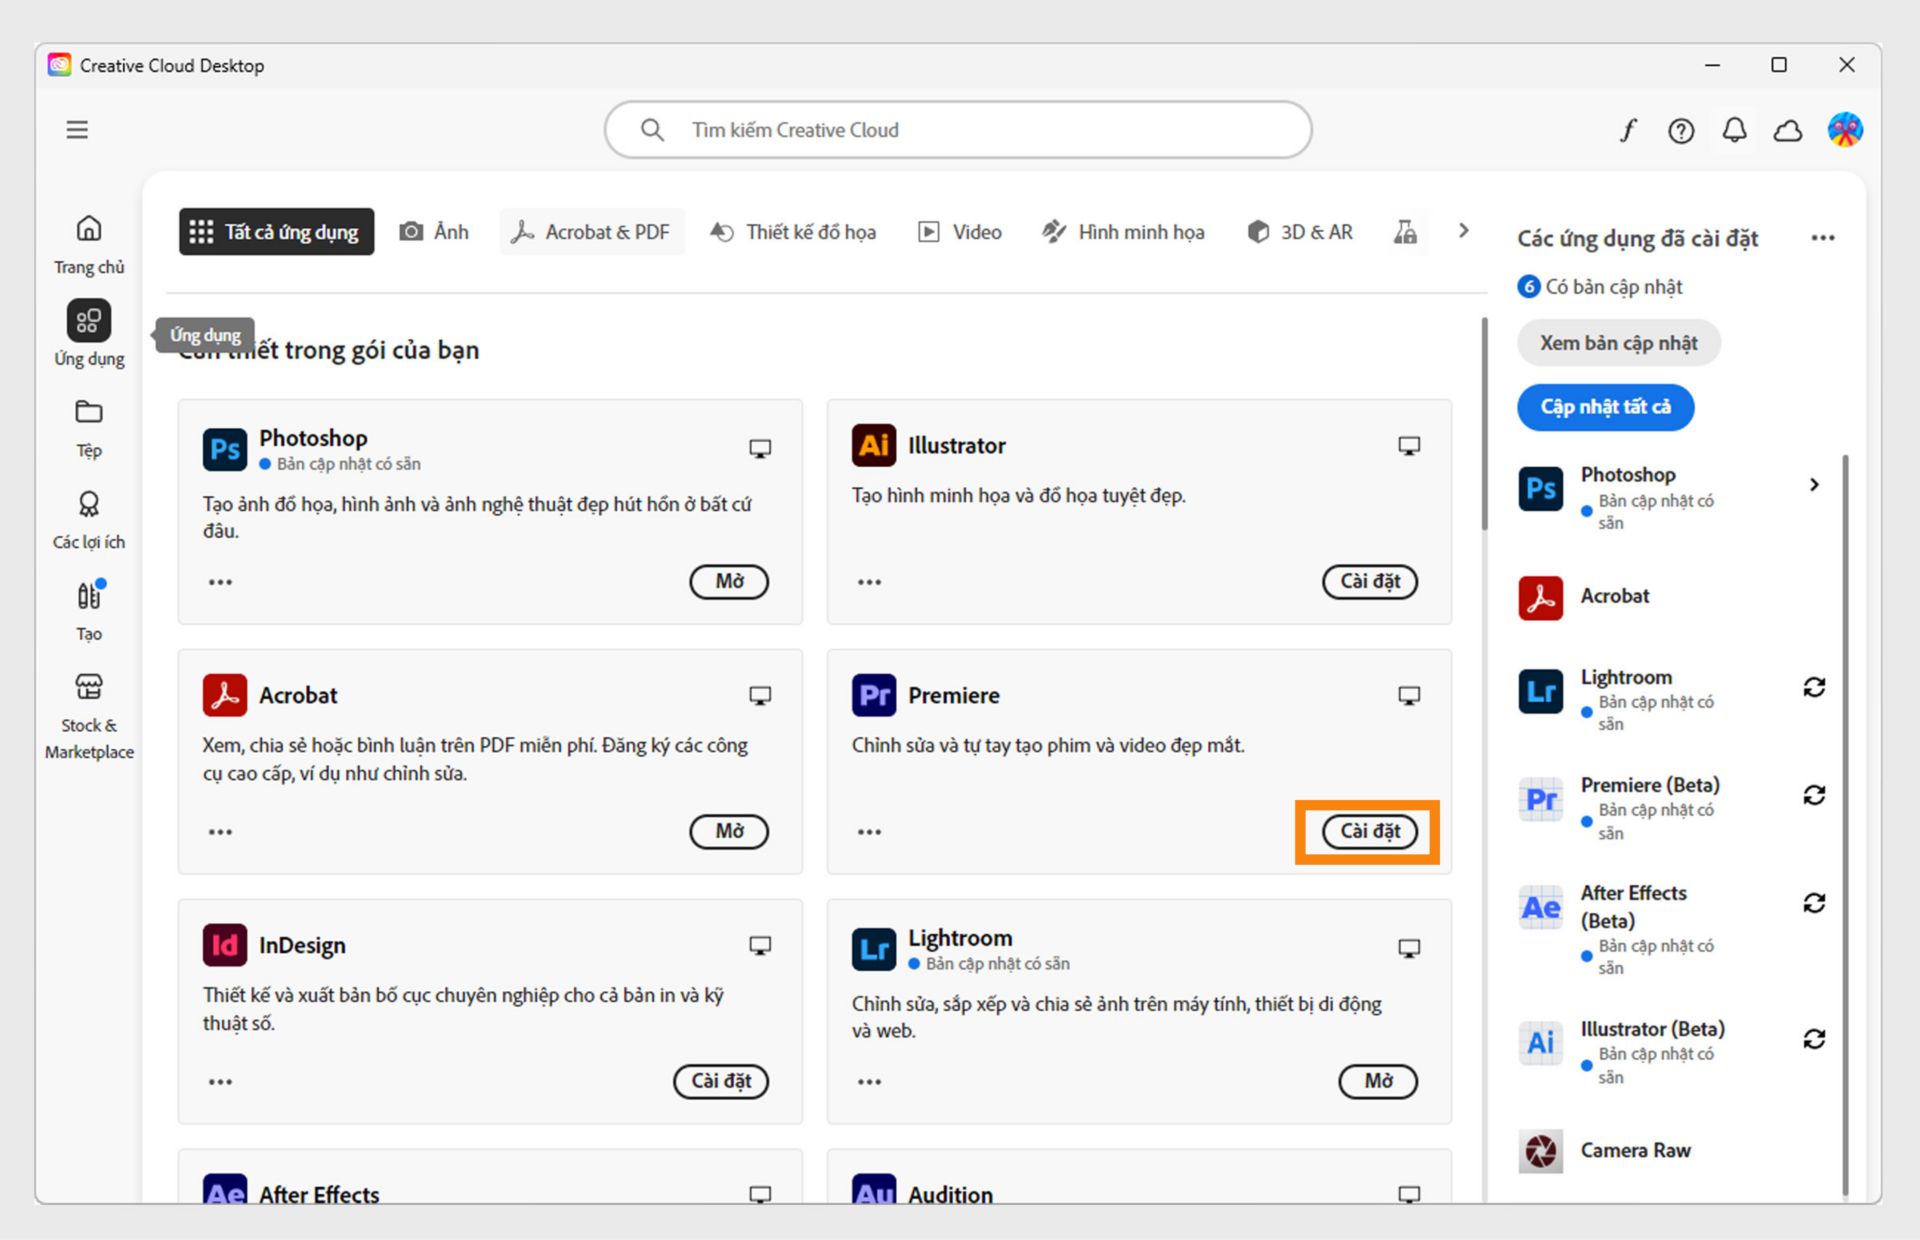This screenshot has height=1240, width=1920.
Task: Open the cloud sync status icon
Action: pos(1788,131)
